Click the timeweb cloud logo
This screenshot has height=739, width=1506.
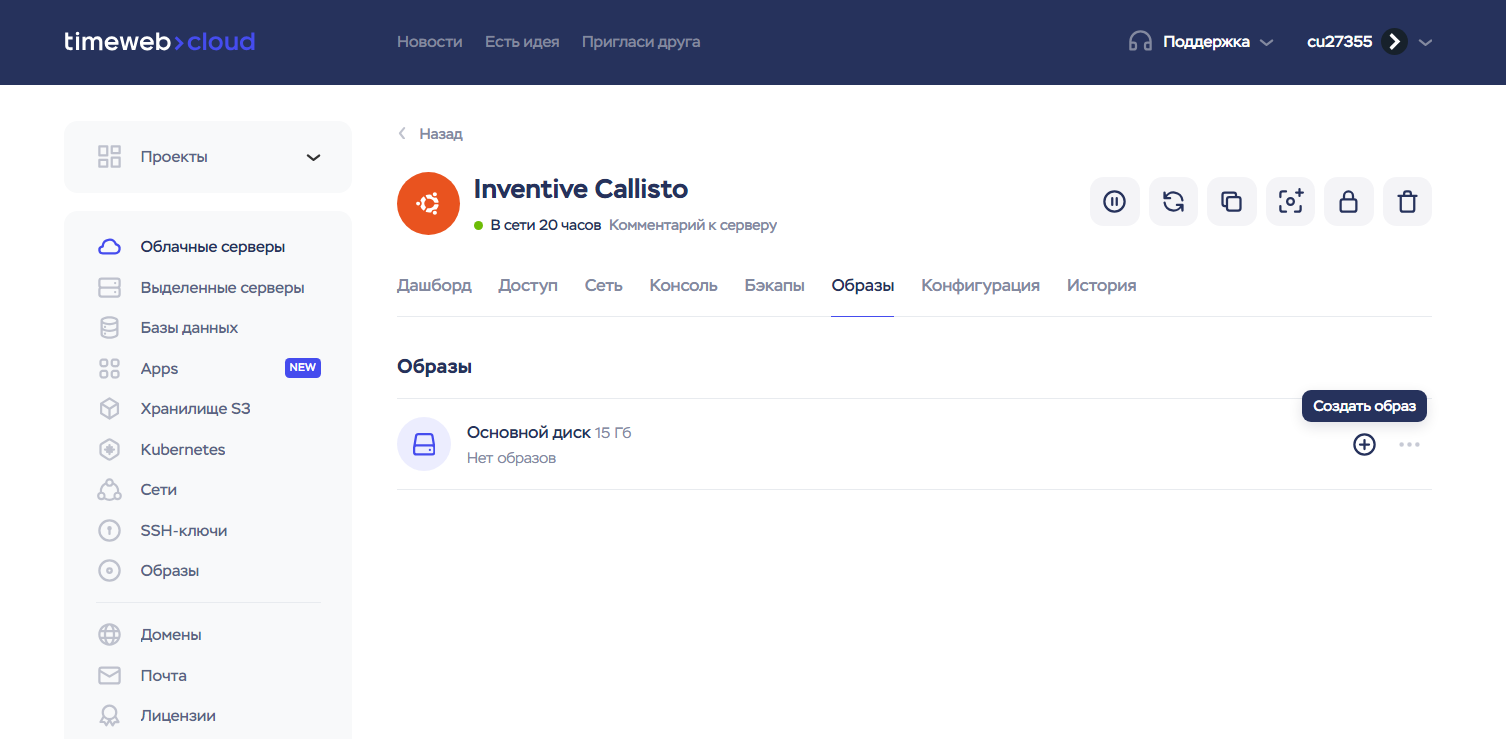(x=159, y=42)
